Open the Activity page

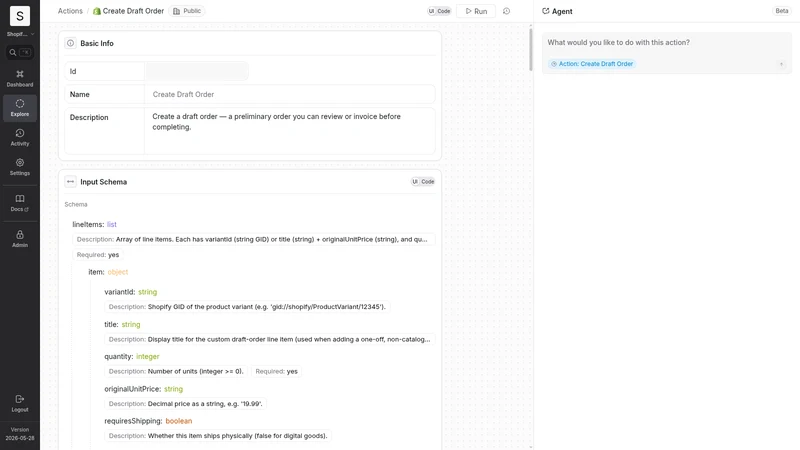(20, 138)
